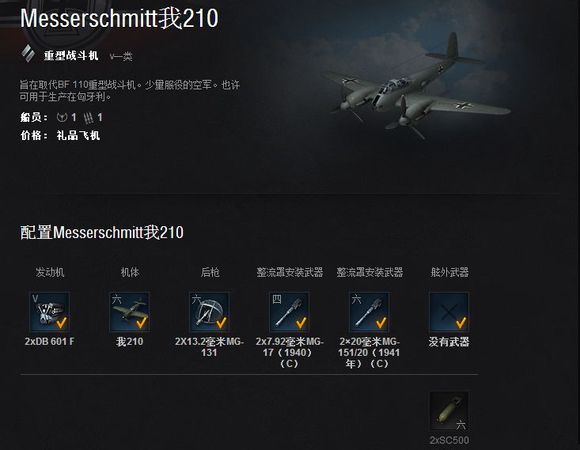
Task: Select the 2xDB 601 F engine module icon
Action: (50, 312)
